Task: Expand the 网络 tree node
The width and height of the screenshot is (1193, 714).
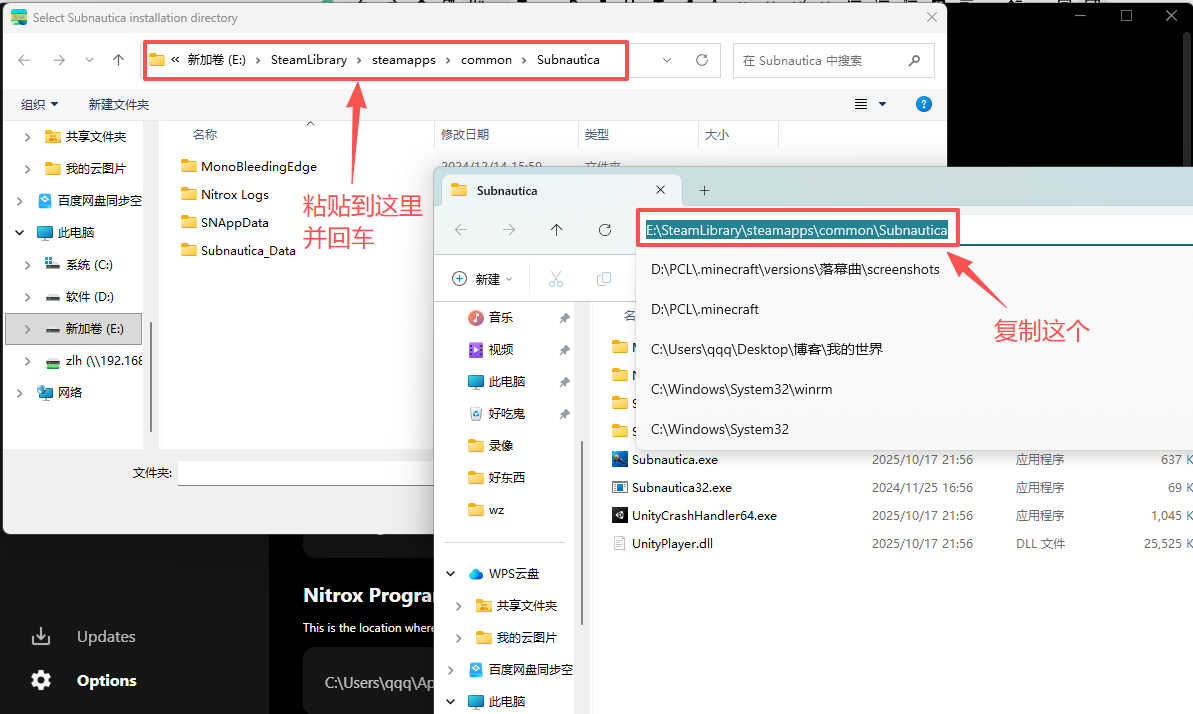Action: click(19, 393)
